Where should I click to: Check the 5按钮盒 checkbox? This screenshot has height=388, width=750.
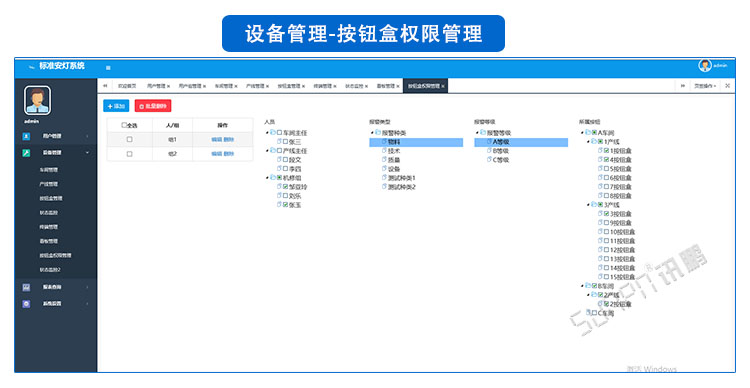tap(607, 169)
